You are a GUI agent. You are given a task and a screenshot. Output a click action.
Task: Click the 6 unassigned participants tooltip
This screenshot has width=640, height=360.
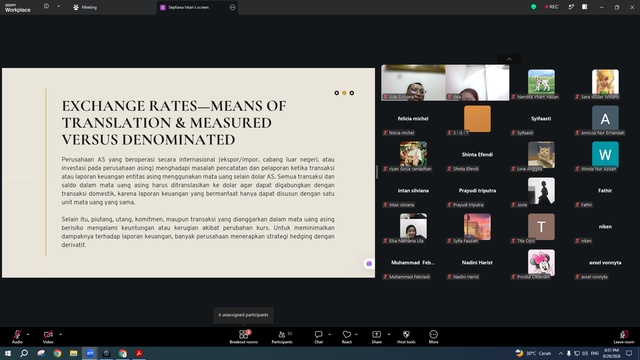pyautogui.click(x=244, y=315)
